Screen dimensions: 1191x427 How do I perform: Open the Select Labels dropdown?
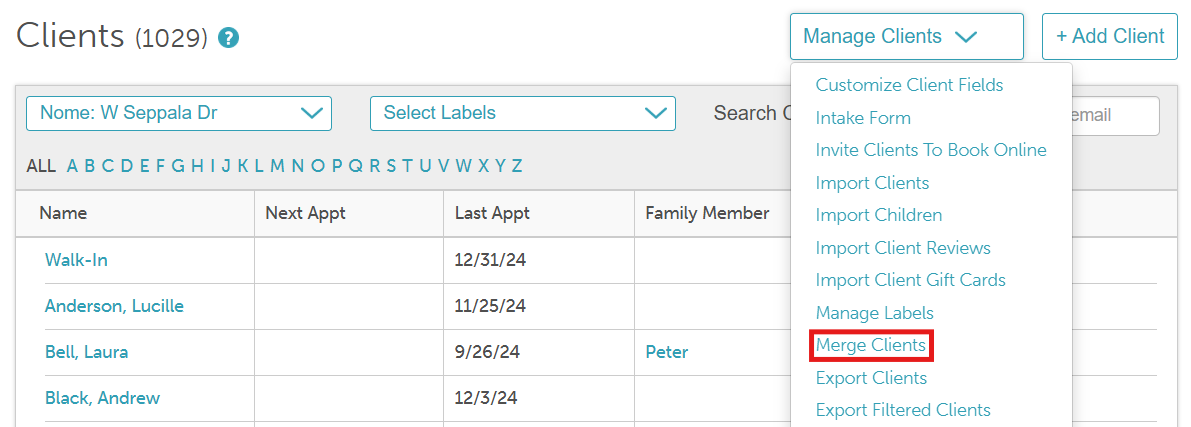coord(522,113)
